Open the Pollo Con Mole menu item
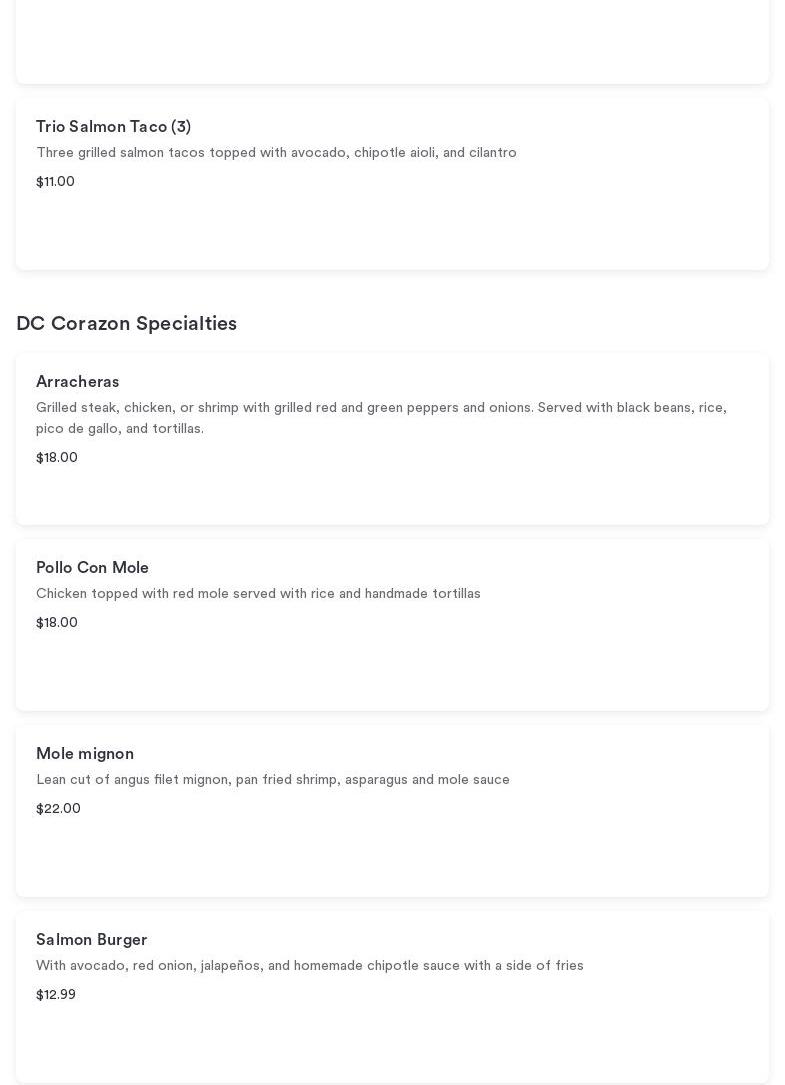This screenshot has width=785, height=1085. point(92,568)
